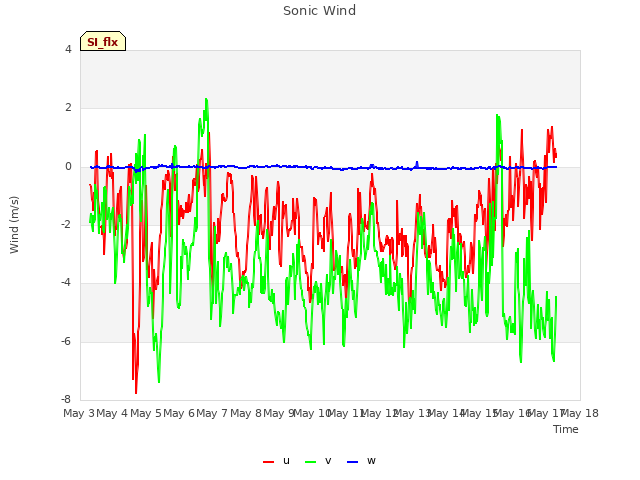
Task: Click the red u legend line marker
Action: (x=269, y=462)
